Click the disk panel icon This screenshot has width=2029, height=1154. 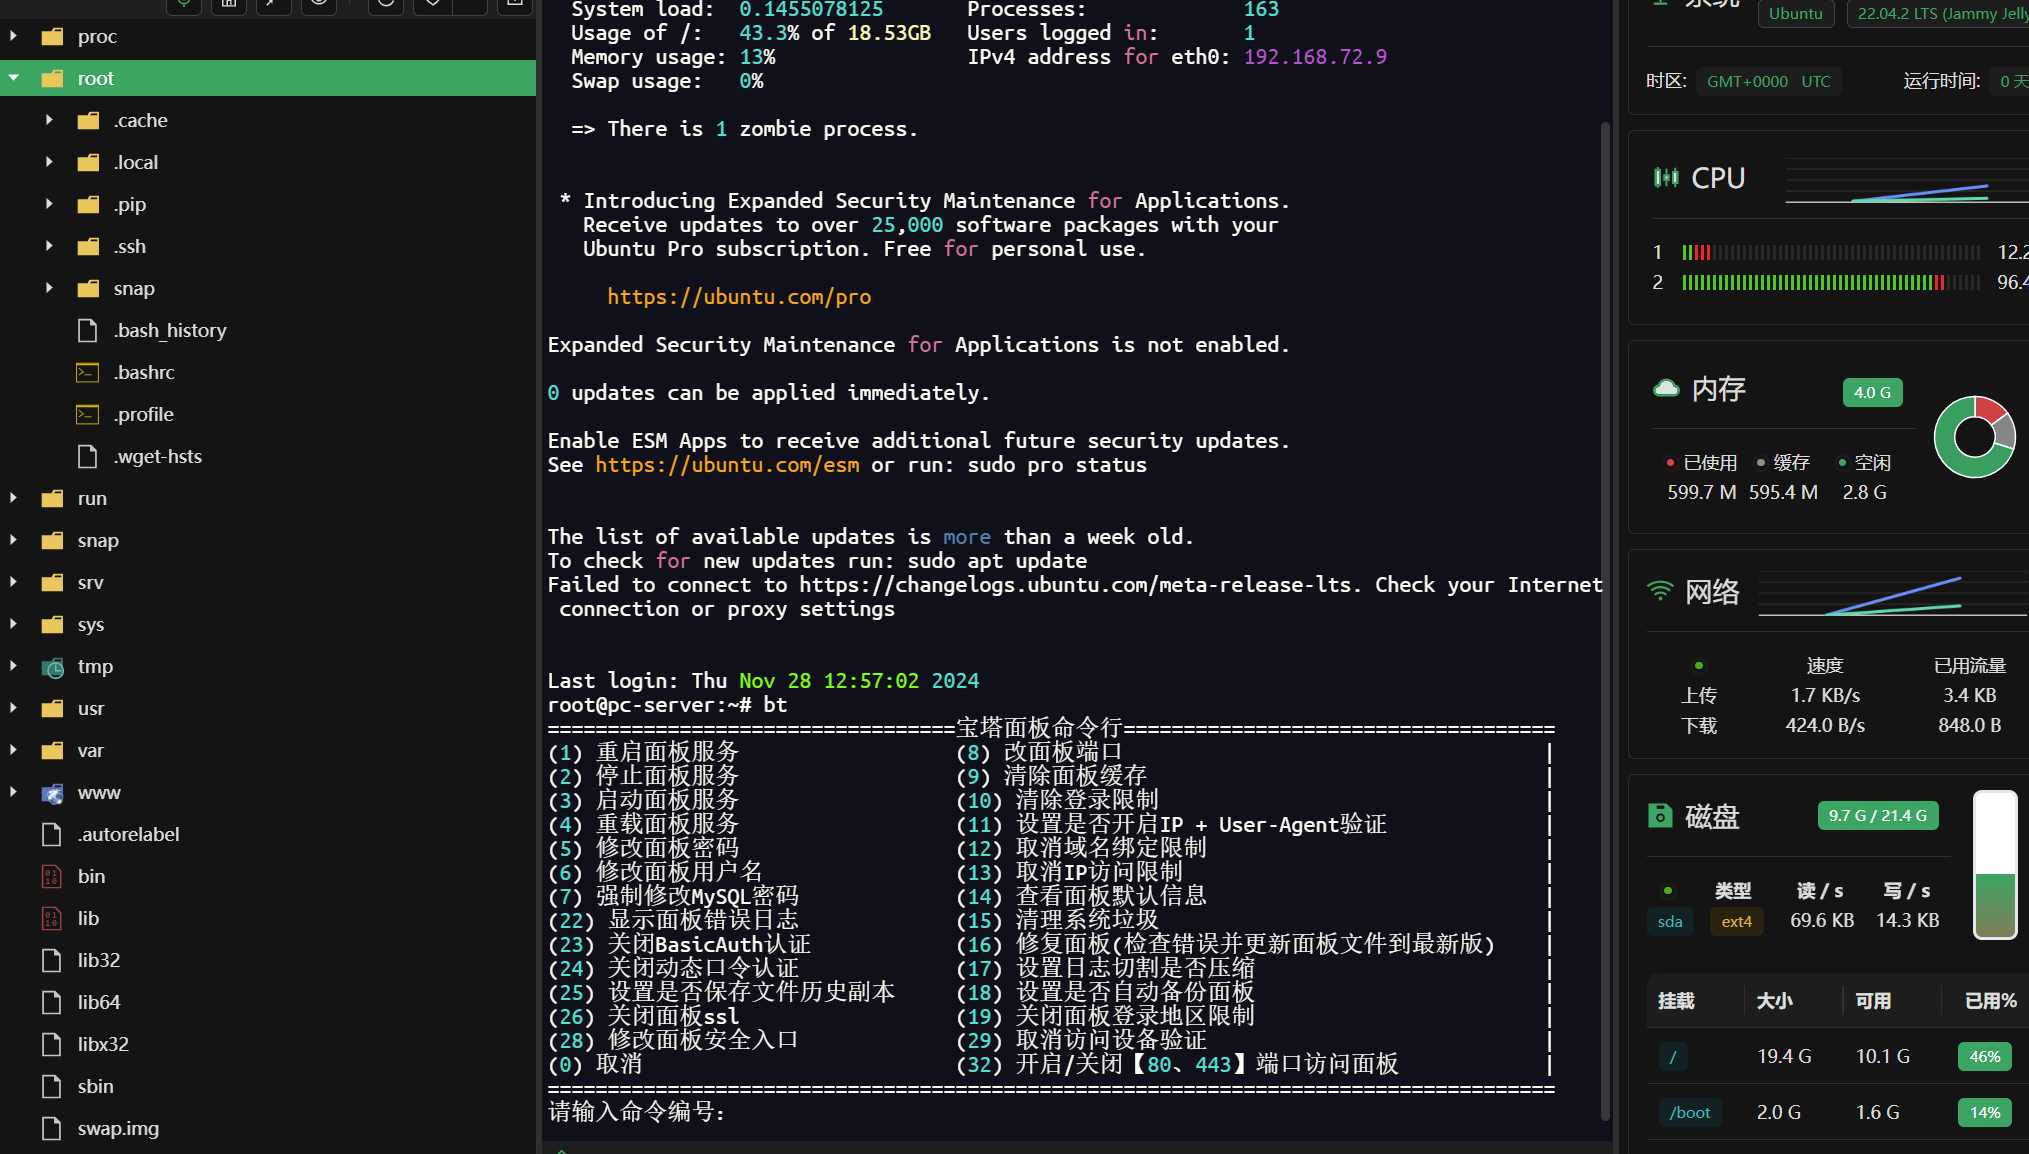1660,816
